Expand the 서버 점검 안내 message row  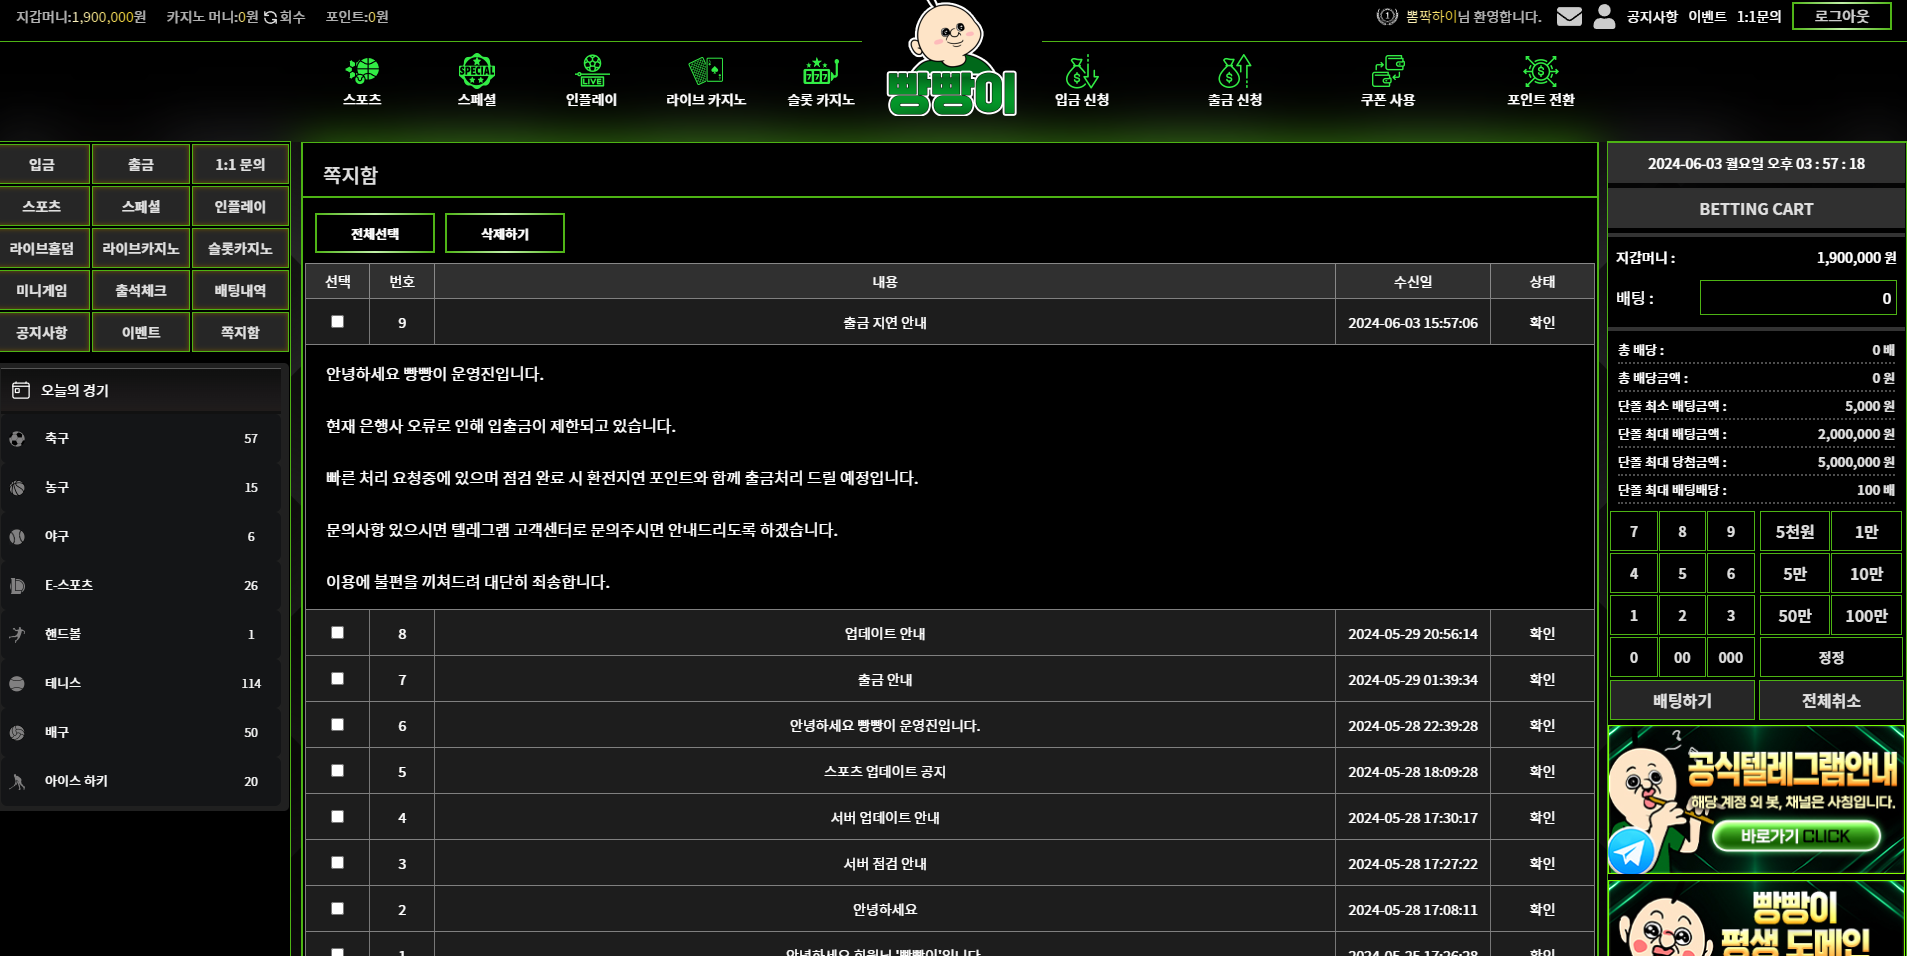click(x=884, y=864)
